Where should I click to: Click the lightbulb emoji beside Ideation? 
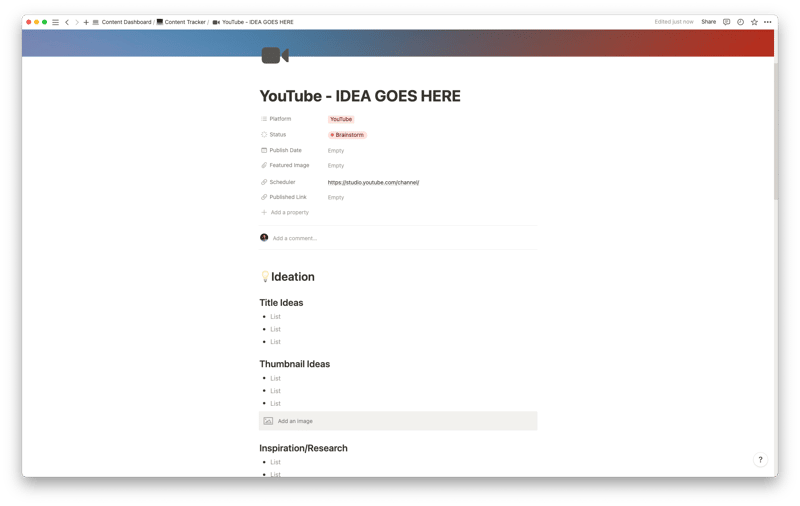[265, 276]
